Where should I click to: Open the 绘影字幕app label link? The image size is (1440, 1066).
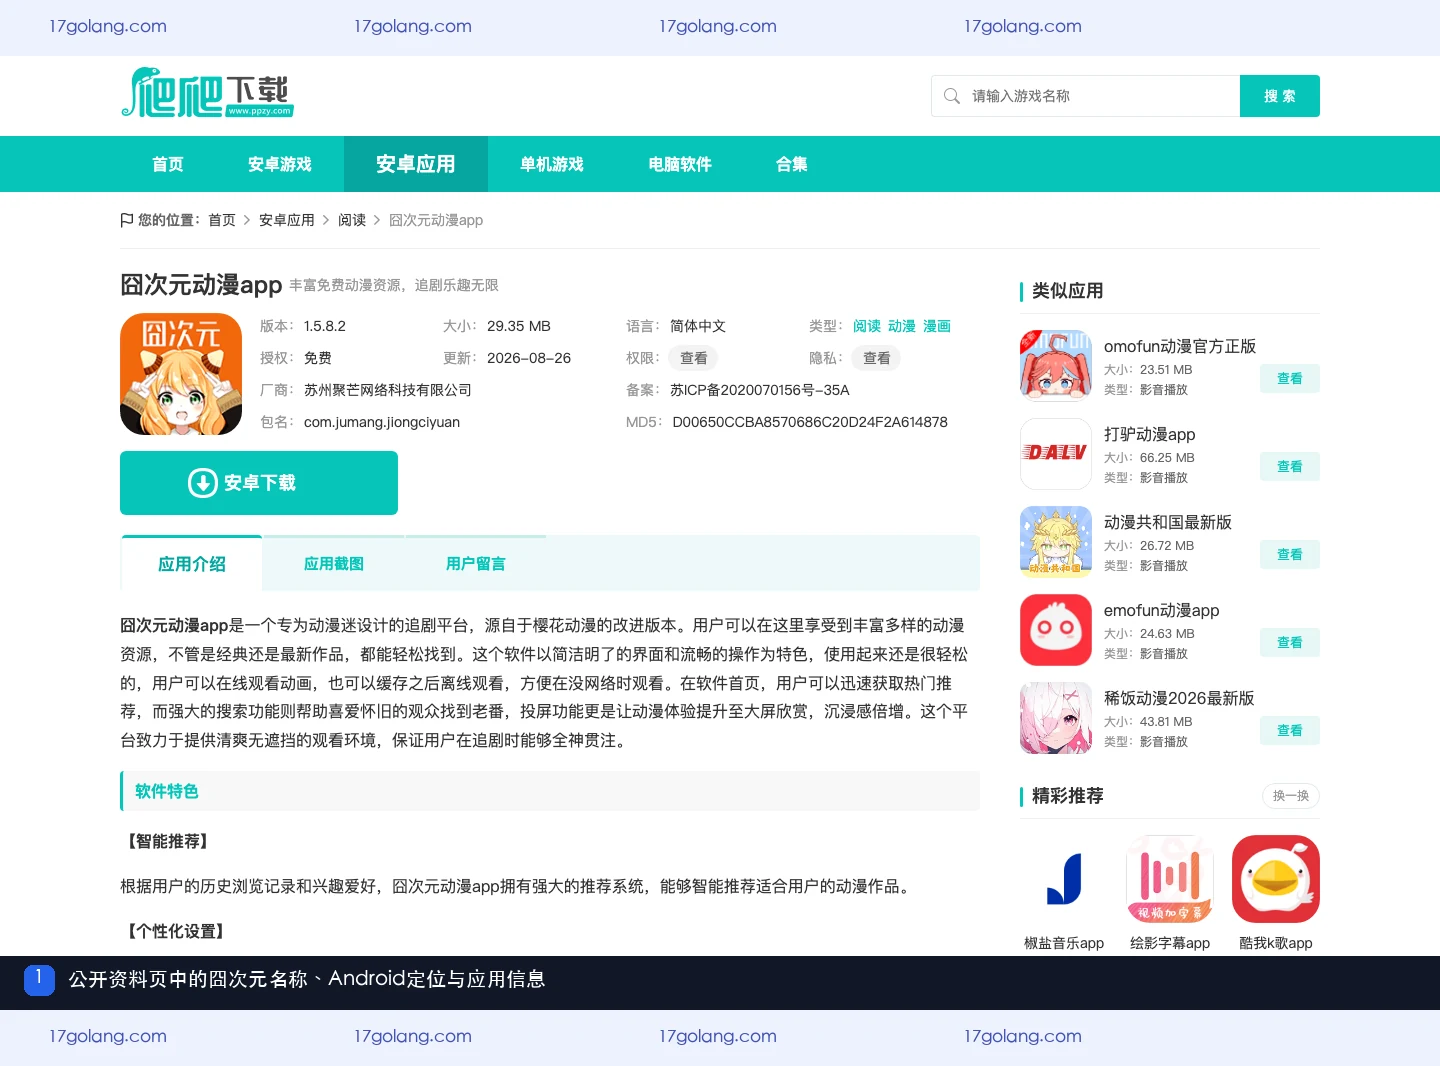1170,943
